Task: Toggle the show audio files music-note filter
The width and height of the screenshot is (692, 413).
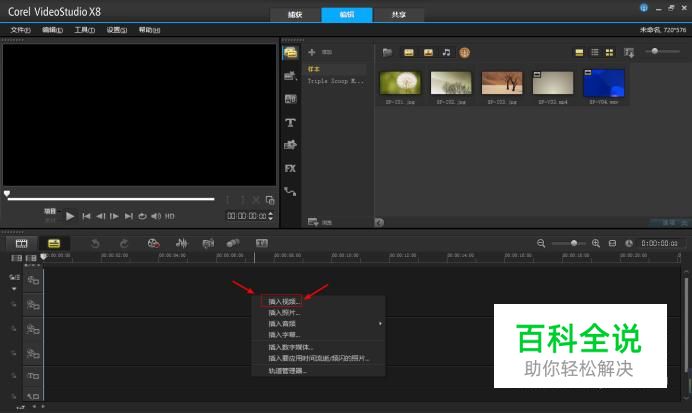Action: pos(446,53)
